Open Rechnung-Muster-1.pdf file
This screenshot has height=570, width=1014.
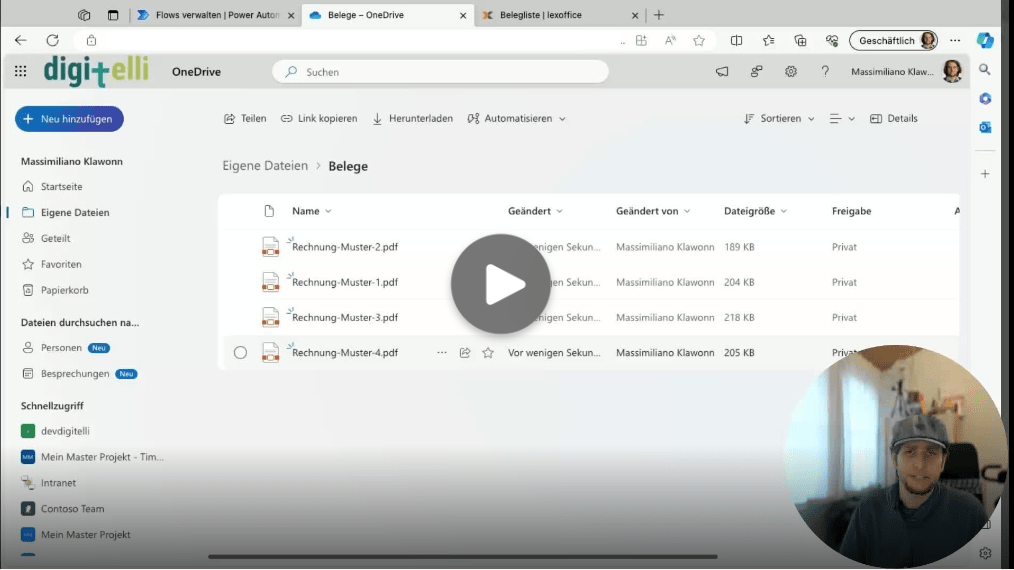coord(345,282)
